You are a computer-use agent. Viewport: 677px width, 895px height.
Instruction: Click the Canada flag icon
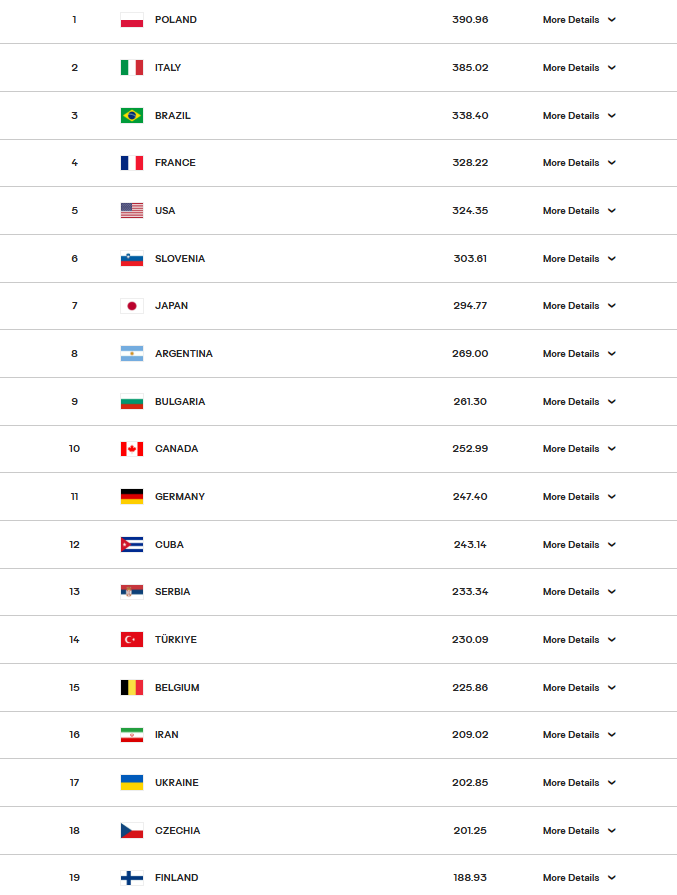pyautogui.click(x=132, y=449)
